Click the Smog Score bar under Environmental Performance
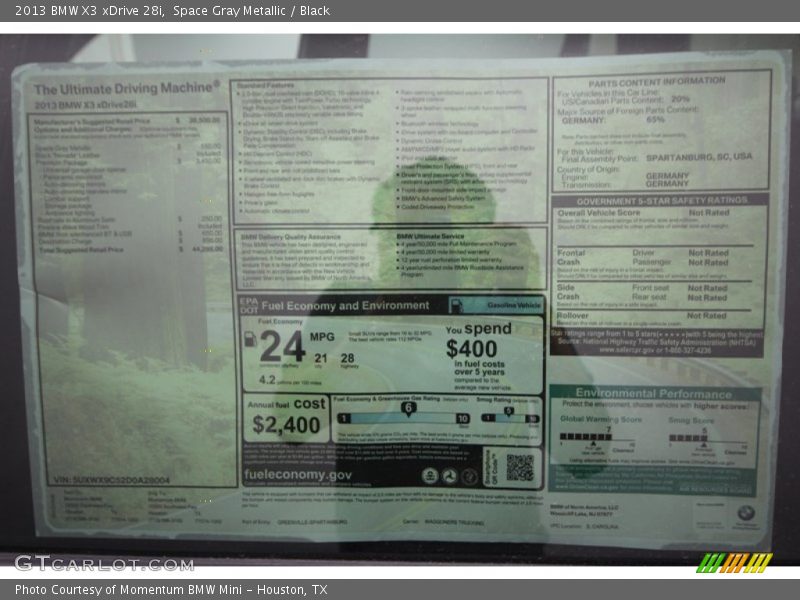The height and width of the screenshot is (600, 800). 688,438
